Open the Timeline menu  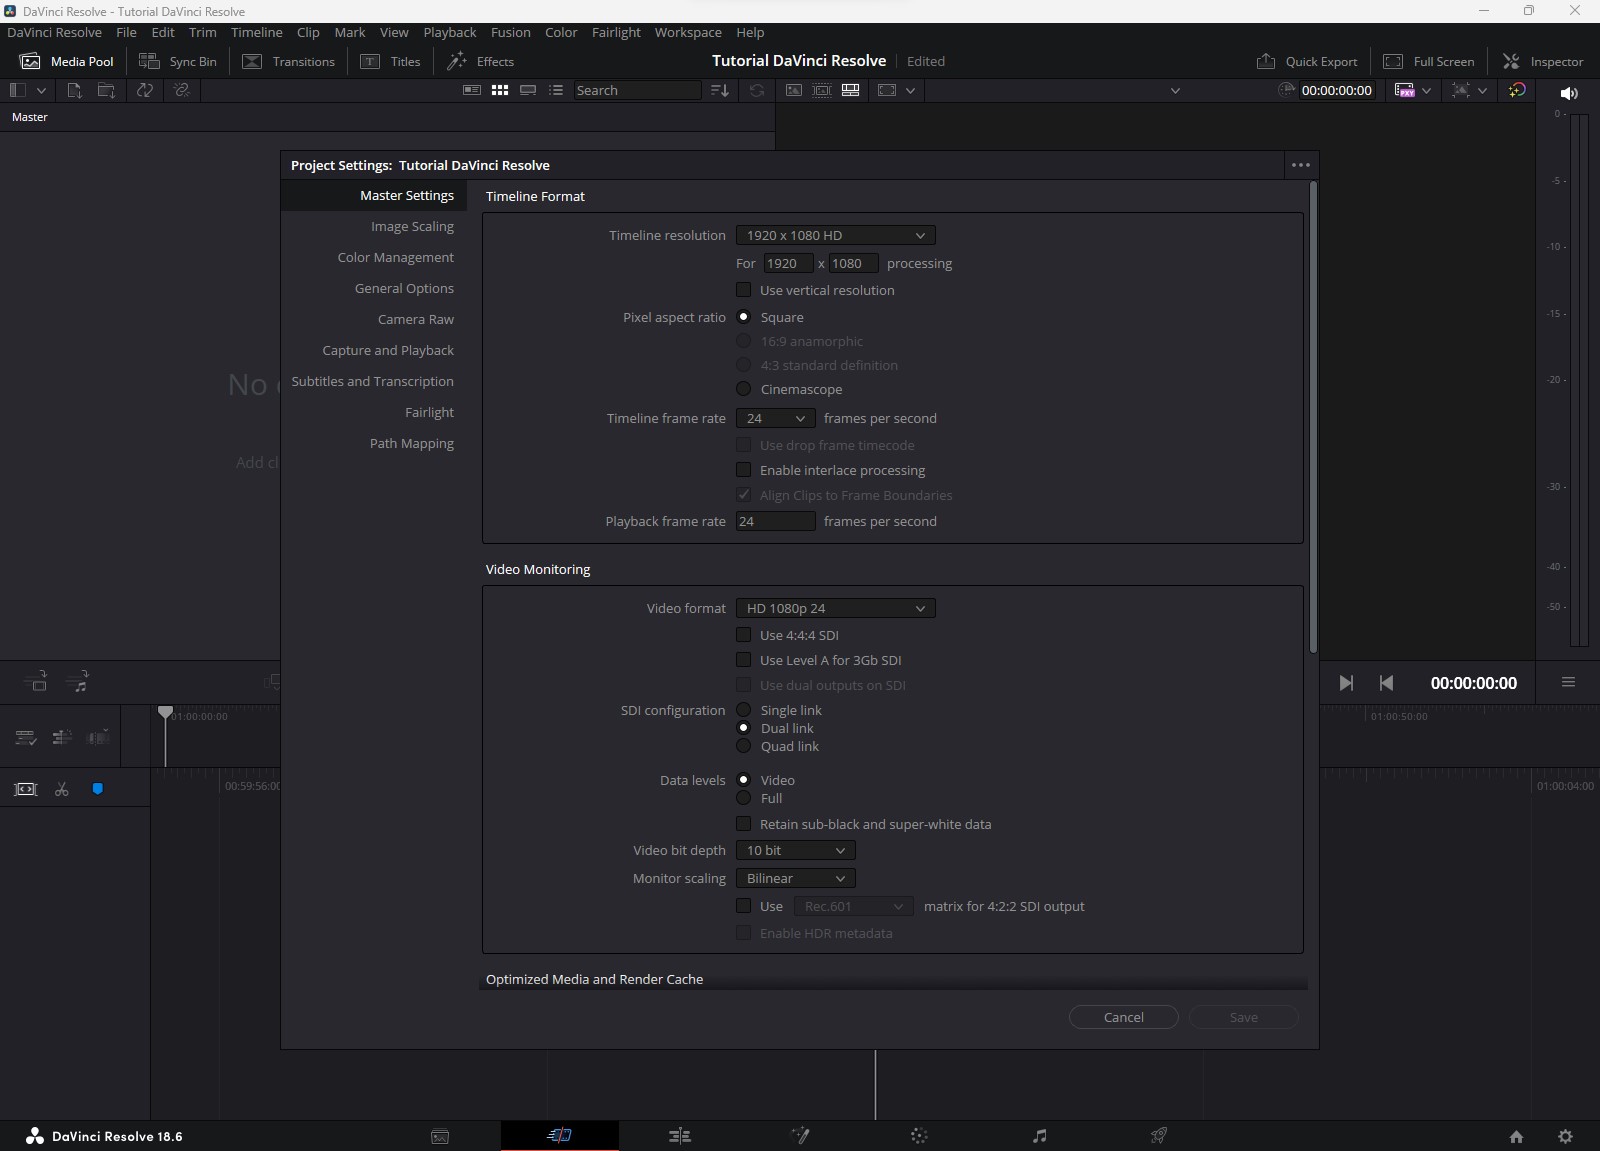click(256, 32)
